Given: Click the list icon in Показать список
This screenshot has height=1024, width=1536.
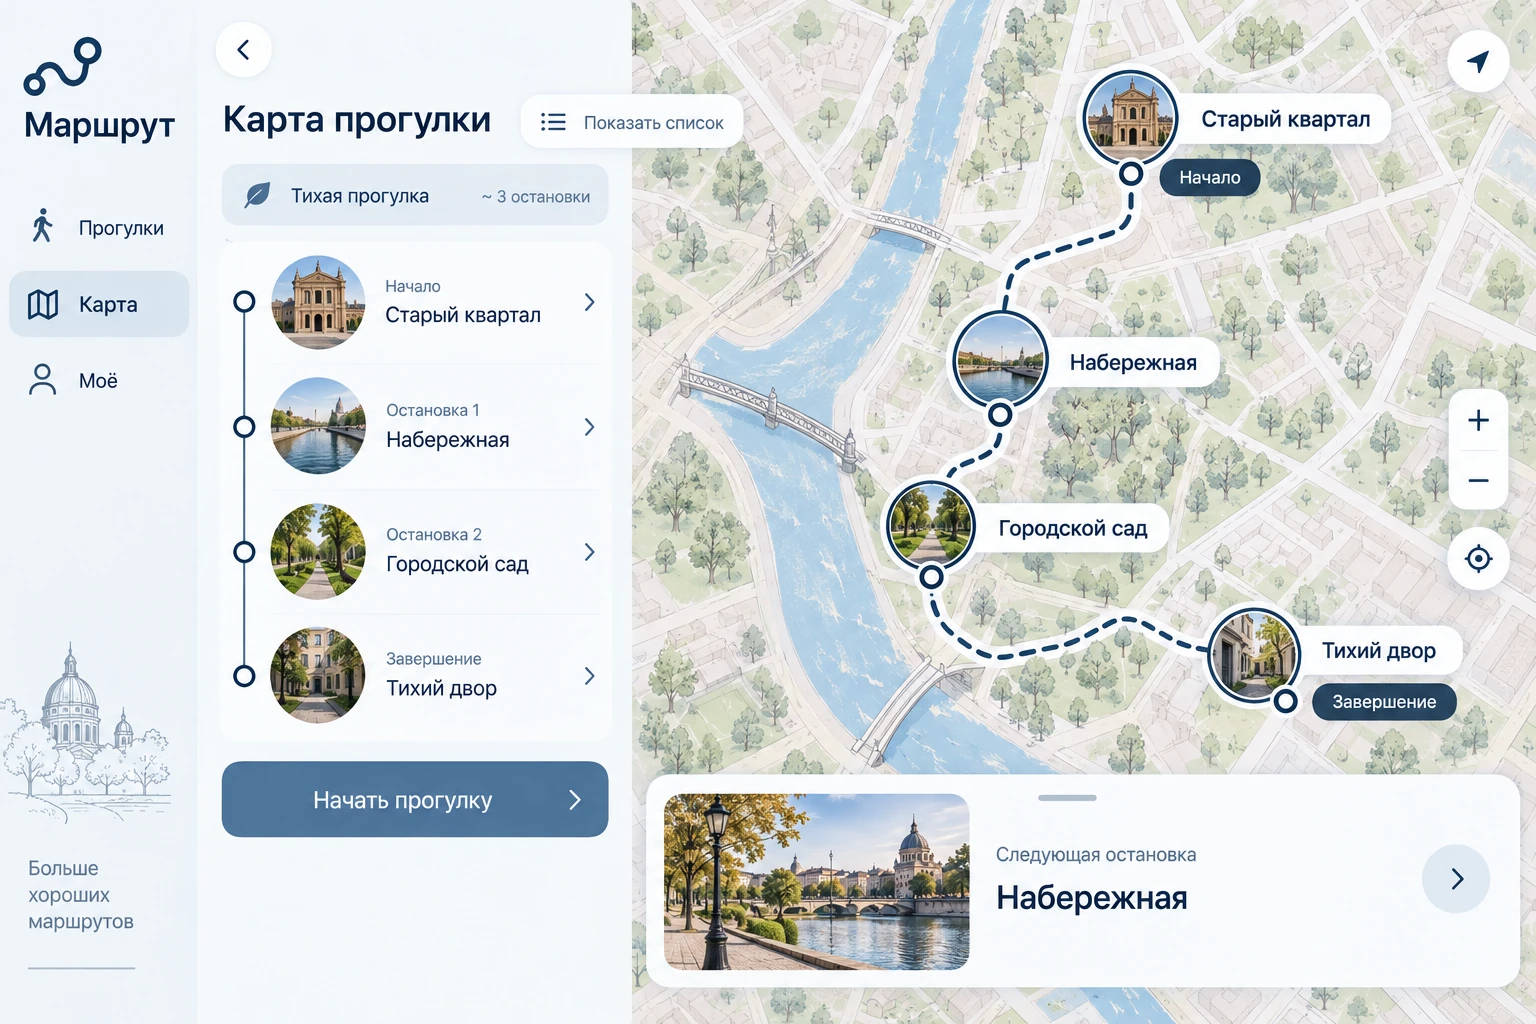Looking at the screenshot, I should [x=553, y=122].
